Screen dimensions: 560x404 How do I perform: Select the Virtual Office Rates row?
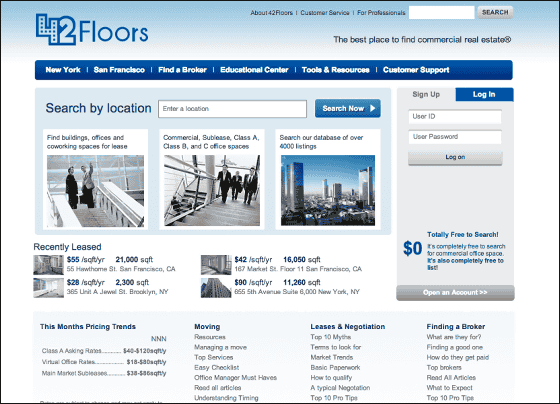pos(104,362)
